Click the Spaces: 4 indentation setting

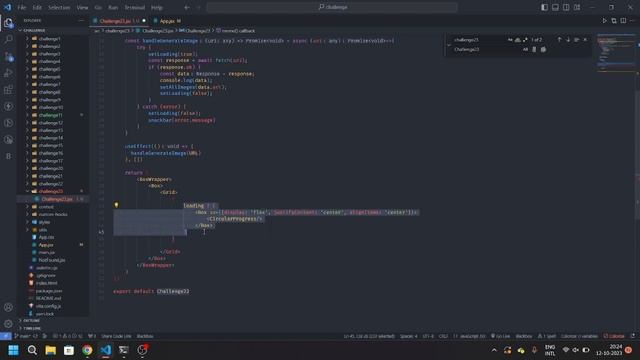[409, 336]
